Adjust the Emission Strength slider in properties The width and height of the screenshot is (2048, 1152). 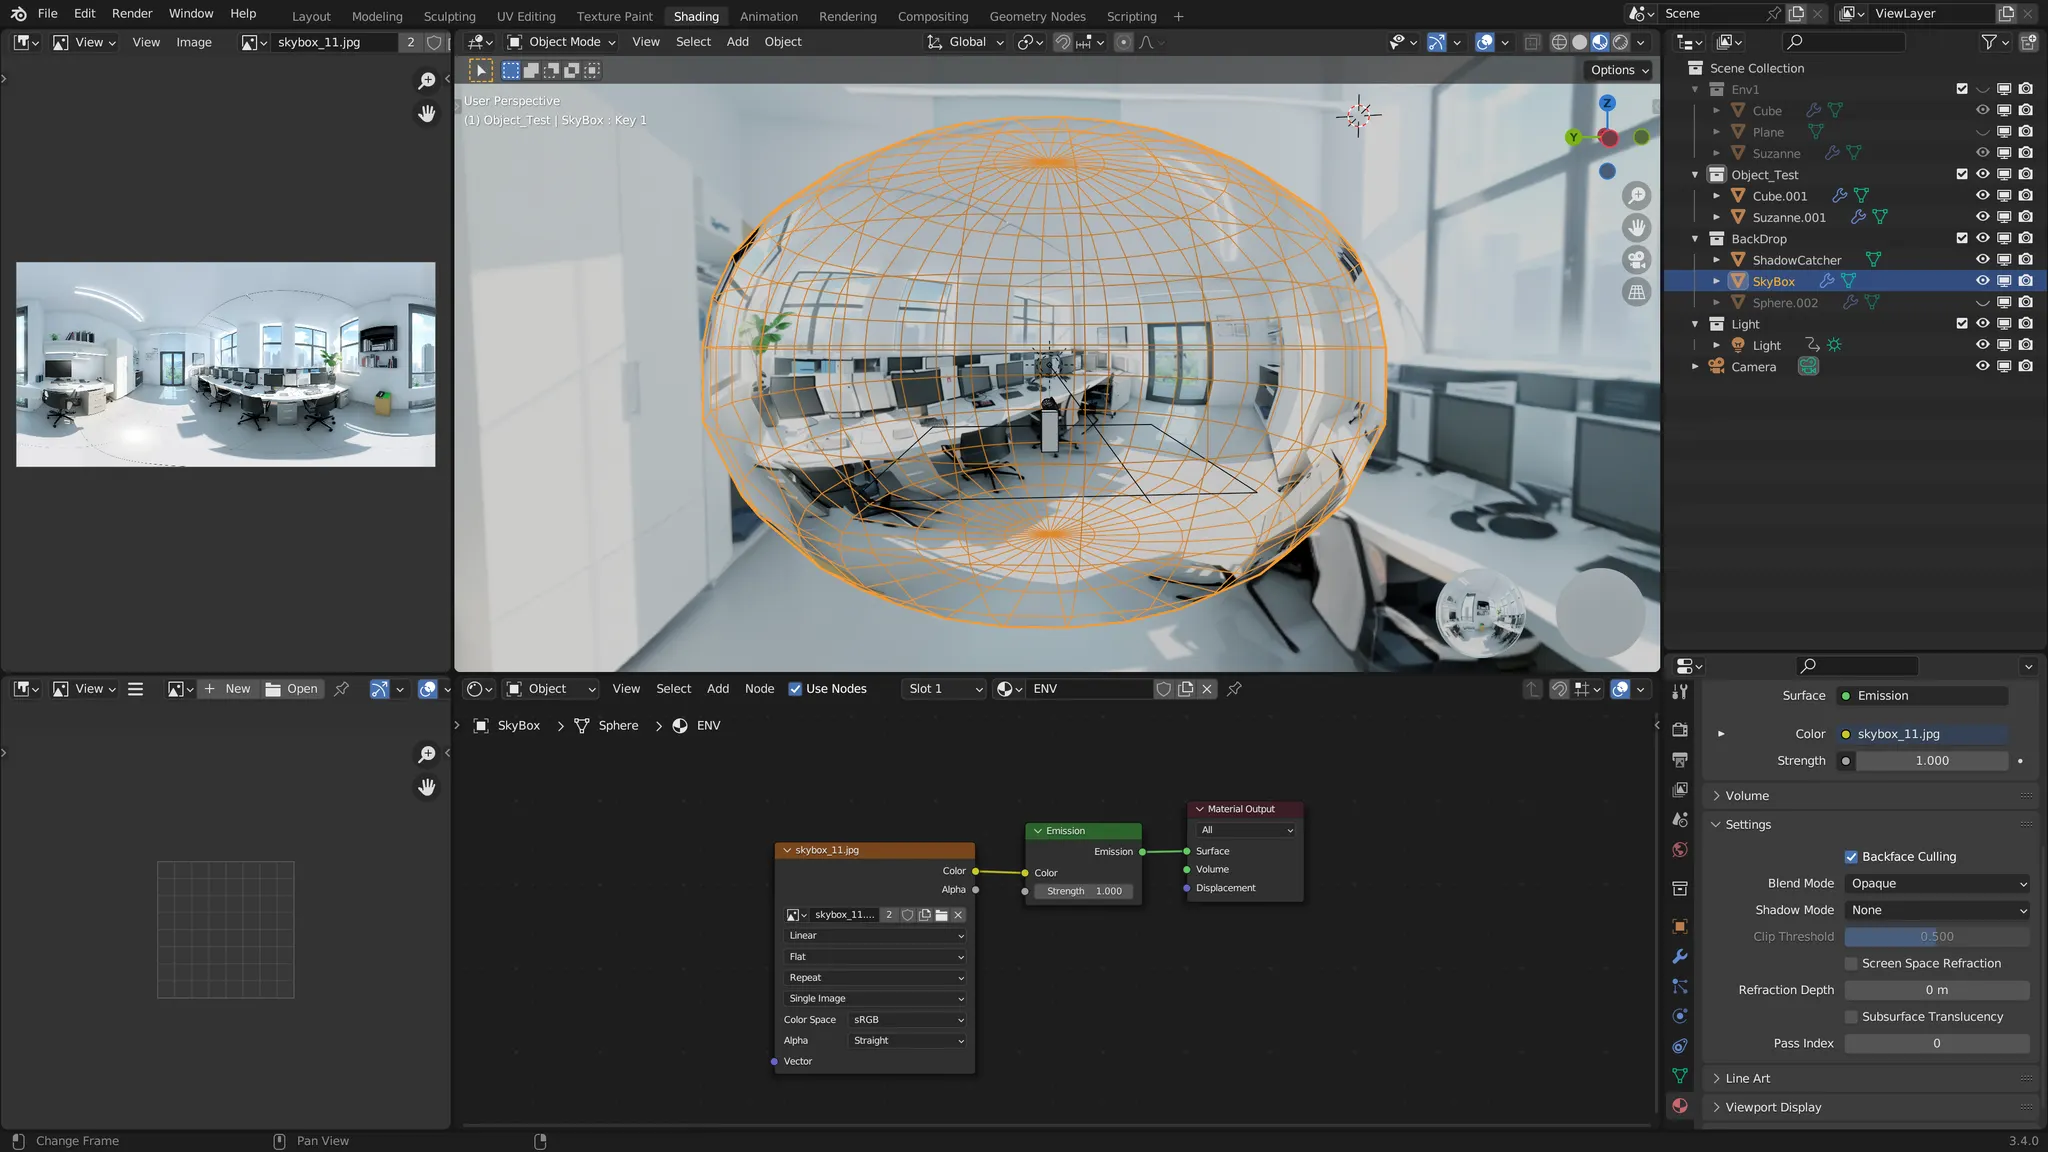click(1930, 761)
